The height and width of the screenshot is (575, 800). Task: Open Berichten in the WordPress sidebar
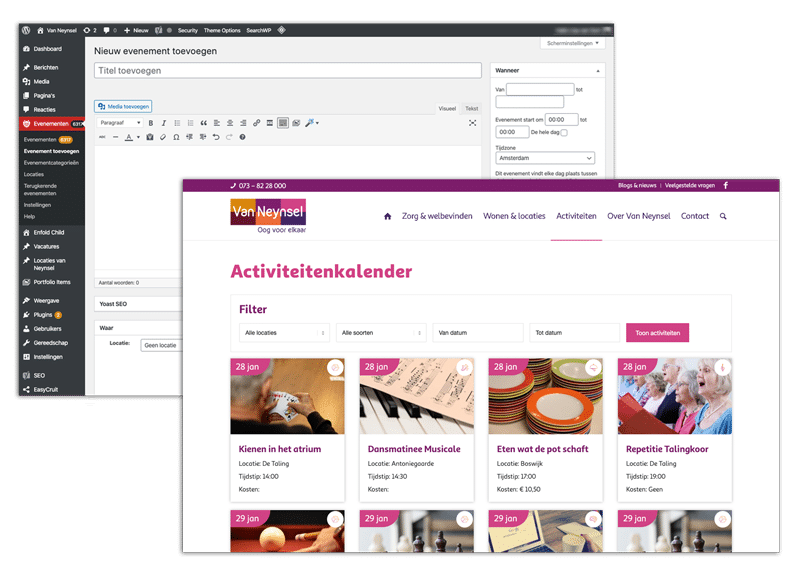tap(45, 67)
